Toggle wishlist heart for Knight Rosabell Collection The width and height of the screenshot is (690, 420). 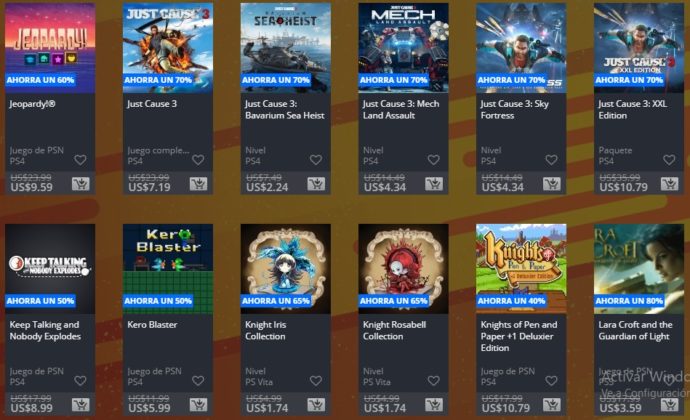[433, 381]
